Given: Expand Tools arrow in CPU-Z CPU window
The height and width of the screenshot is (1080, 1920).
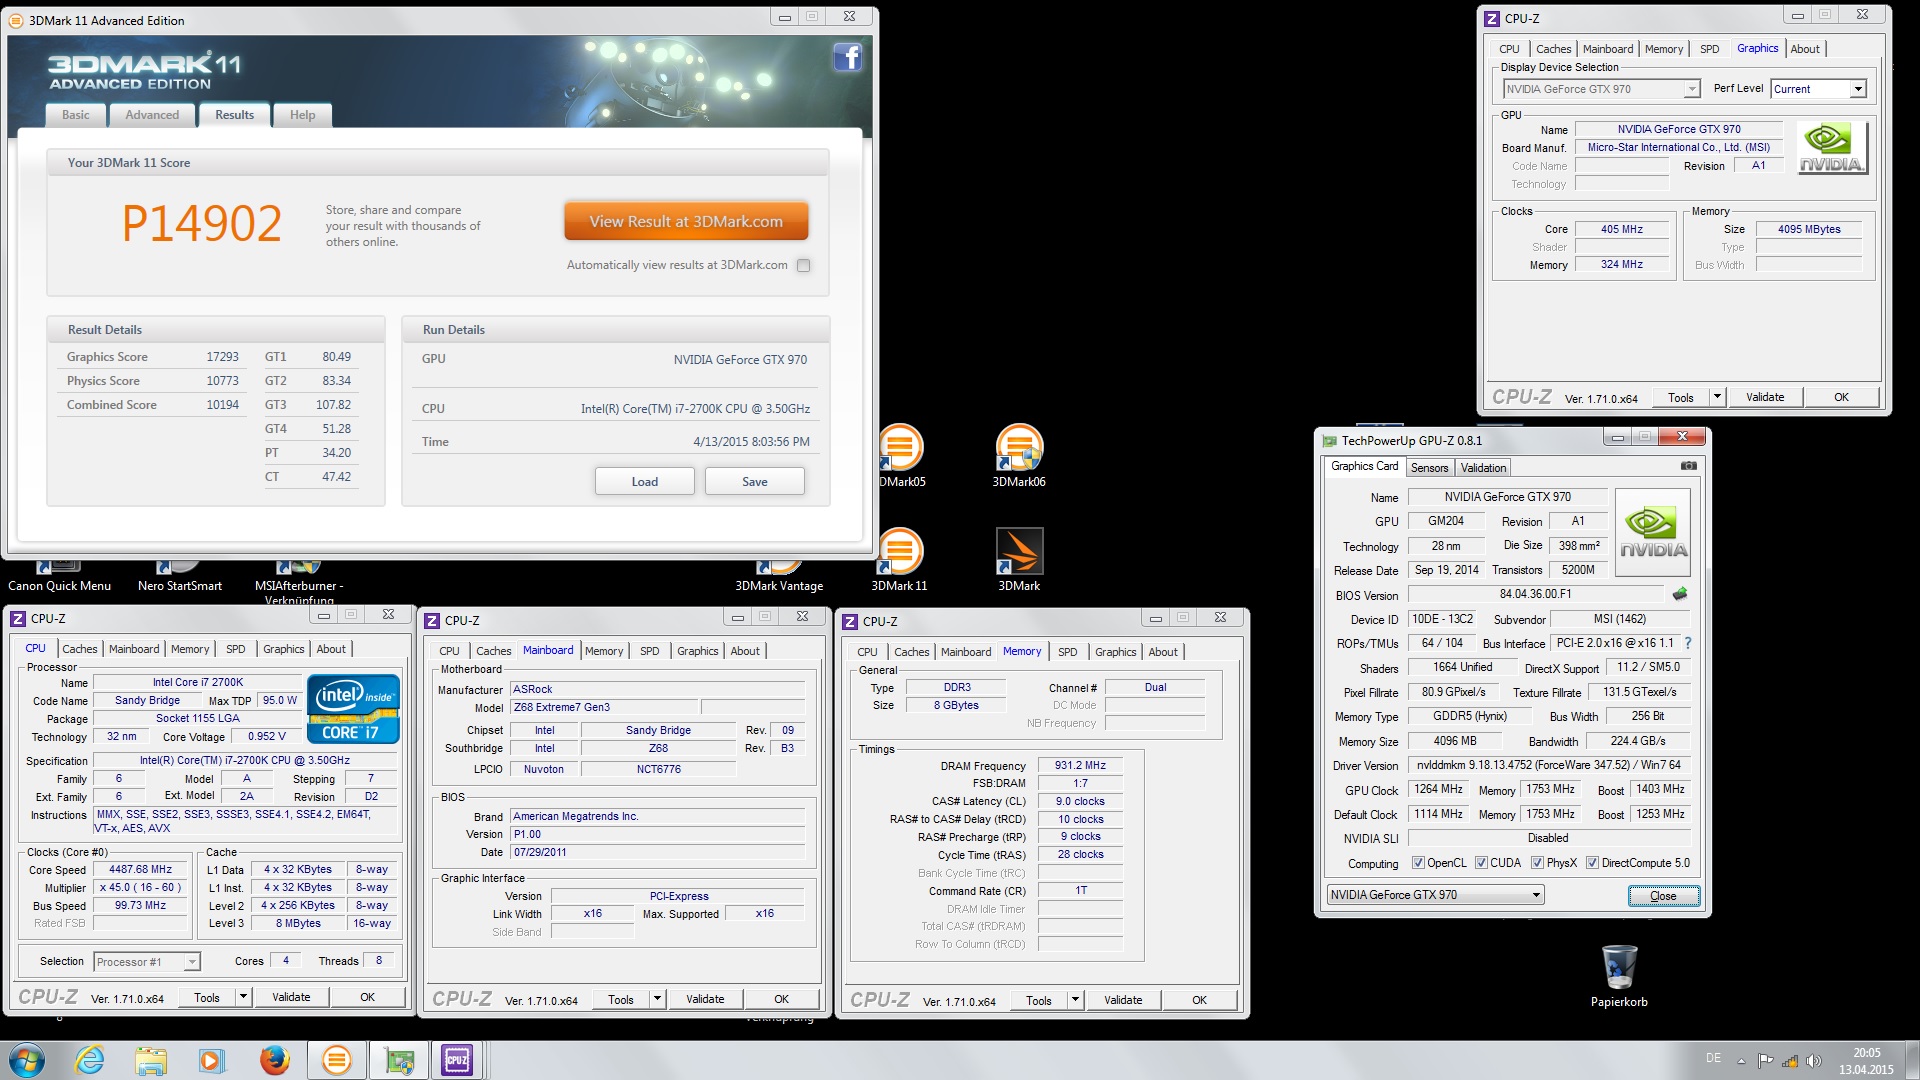Looking at the screenshot, I should (242, 997).
